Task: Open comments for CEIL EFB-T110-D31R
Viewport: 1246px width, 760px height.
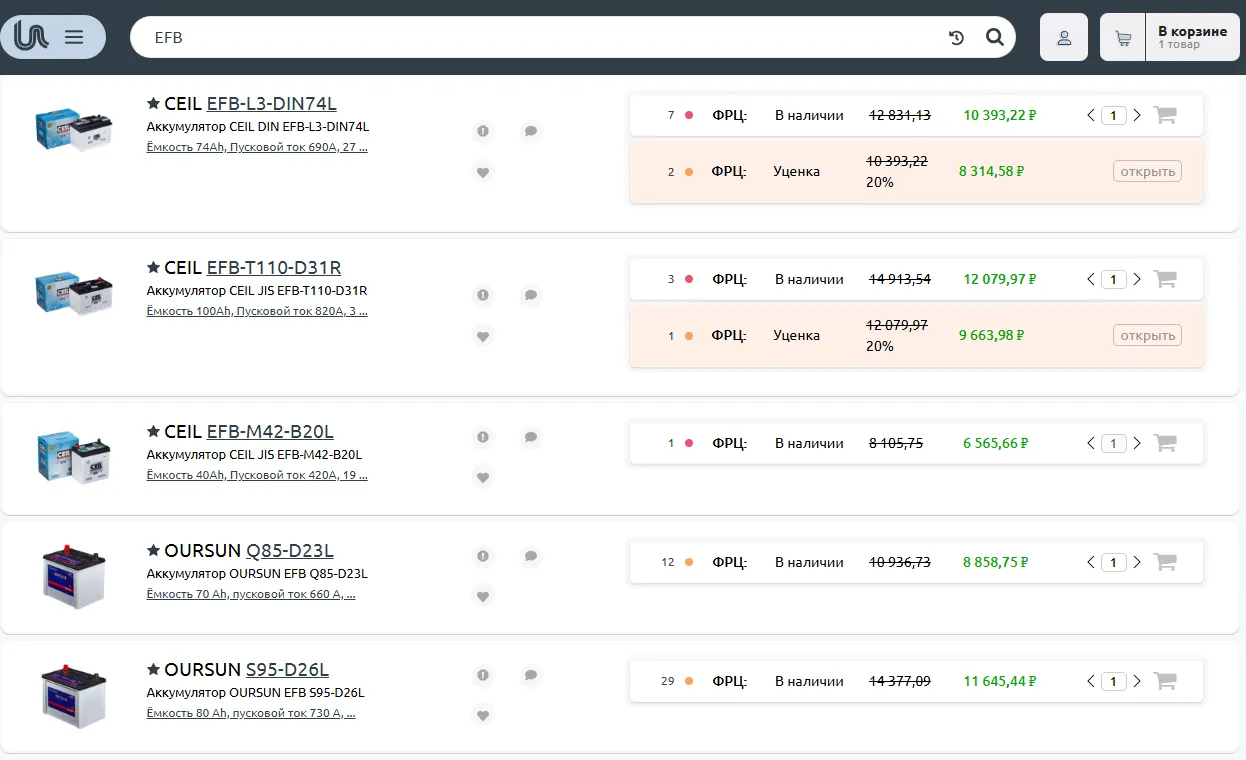Action: 531,295
